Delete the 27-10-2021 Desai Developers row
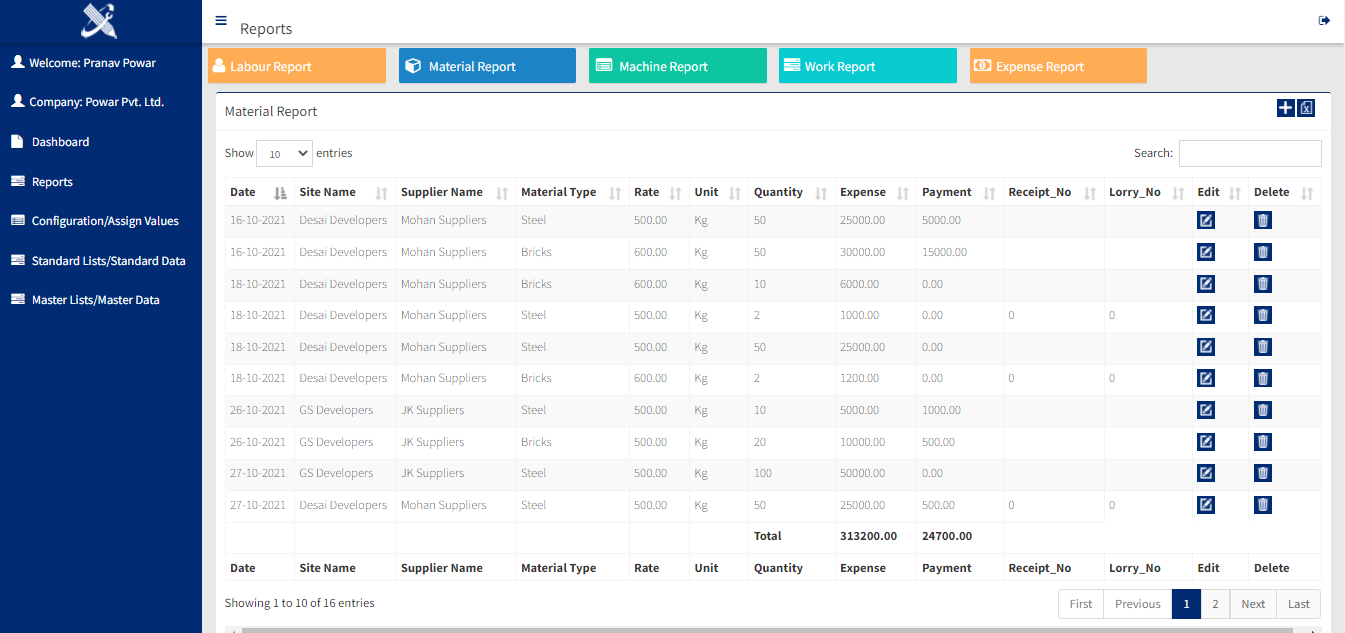 click(x=1263, y=505)
